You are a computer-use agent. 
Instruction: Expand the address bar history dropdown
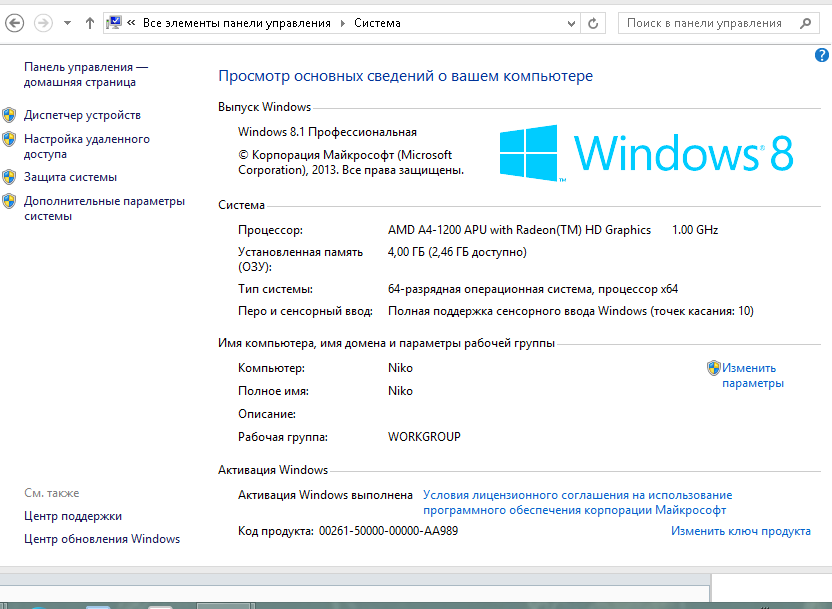(x=571, y=23)
